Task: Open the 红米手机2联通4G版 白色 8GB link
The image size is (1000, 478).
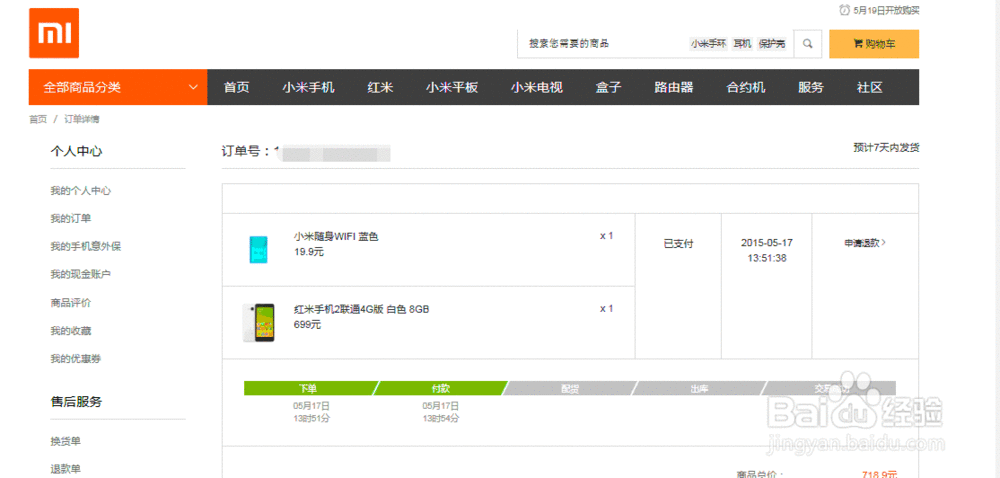Action: click(362, 310)
